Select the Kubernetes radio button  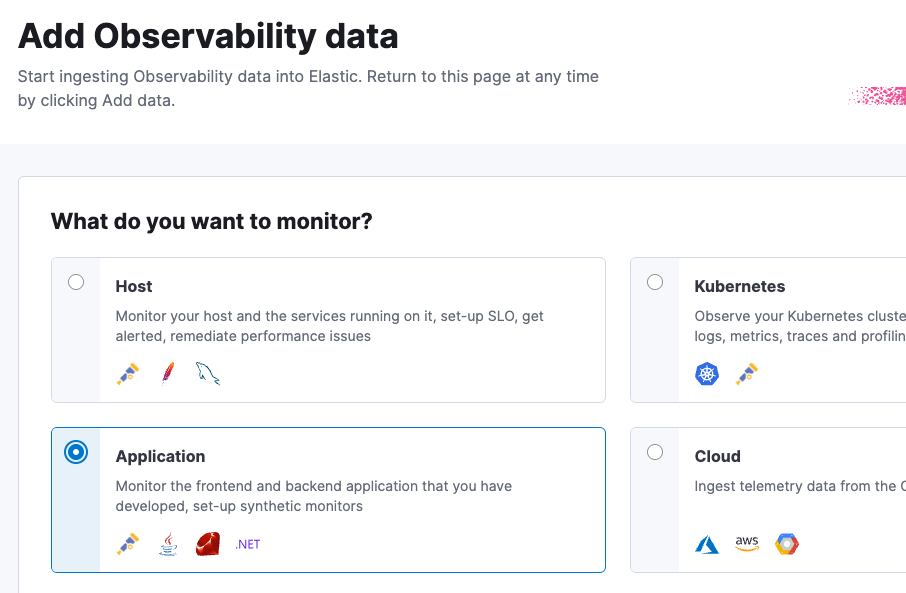click(x=655, y=282)
